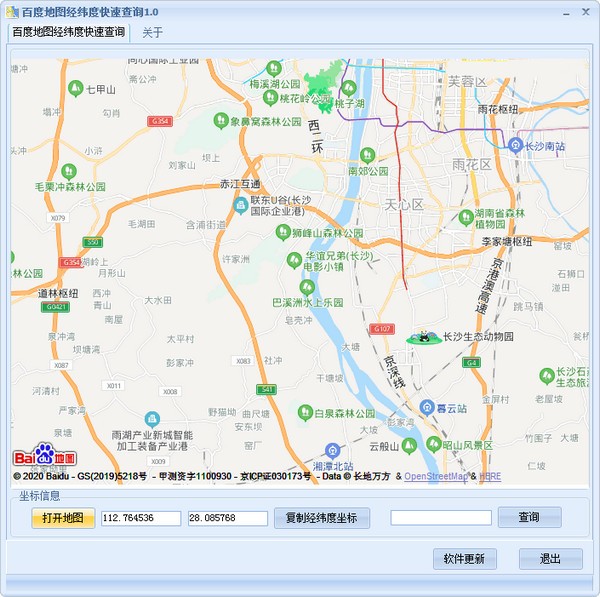Click the empty search input field

point(441,517)
